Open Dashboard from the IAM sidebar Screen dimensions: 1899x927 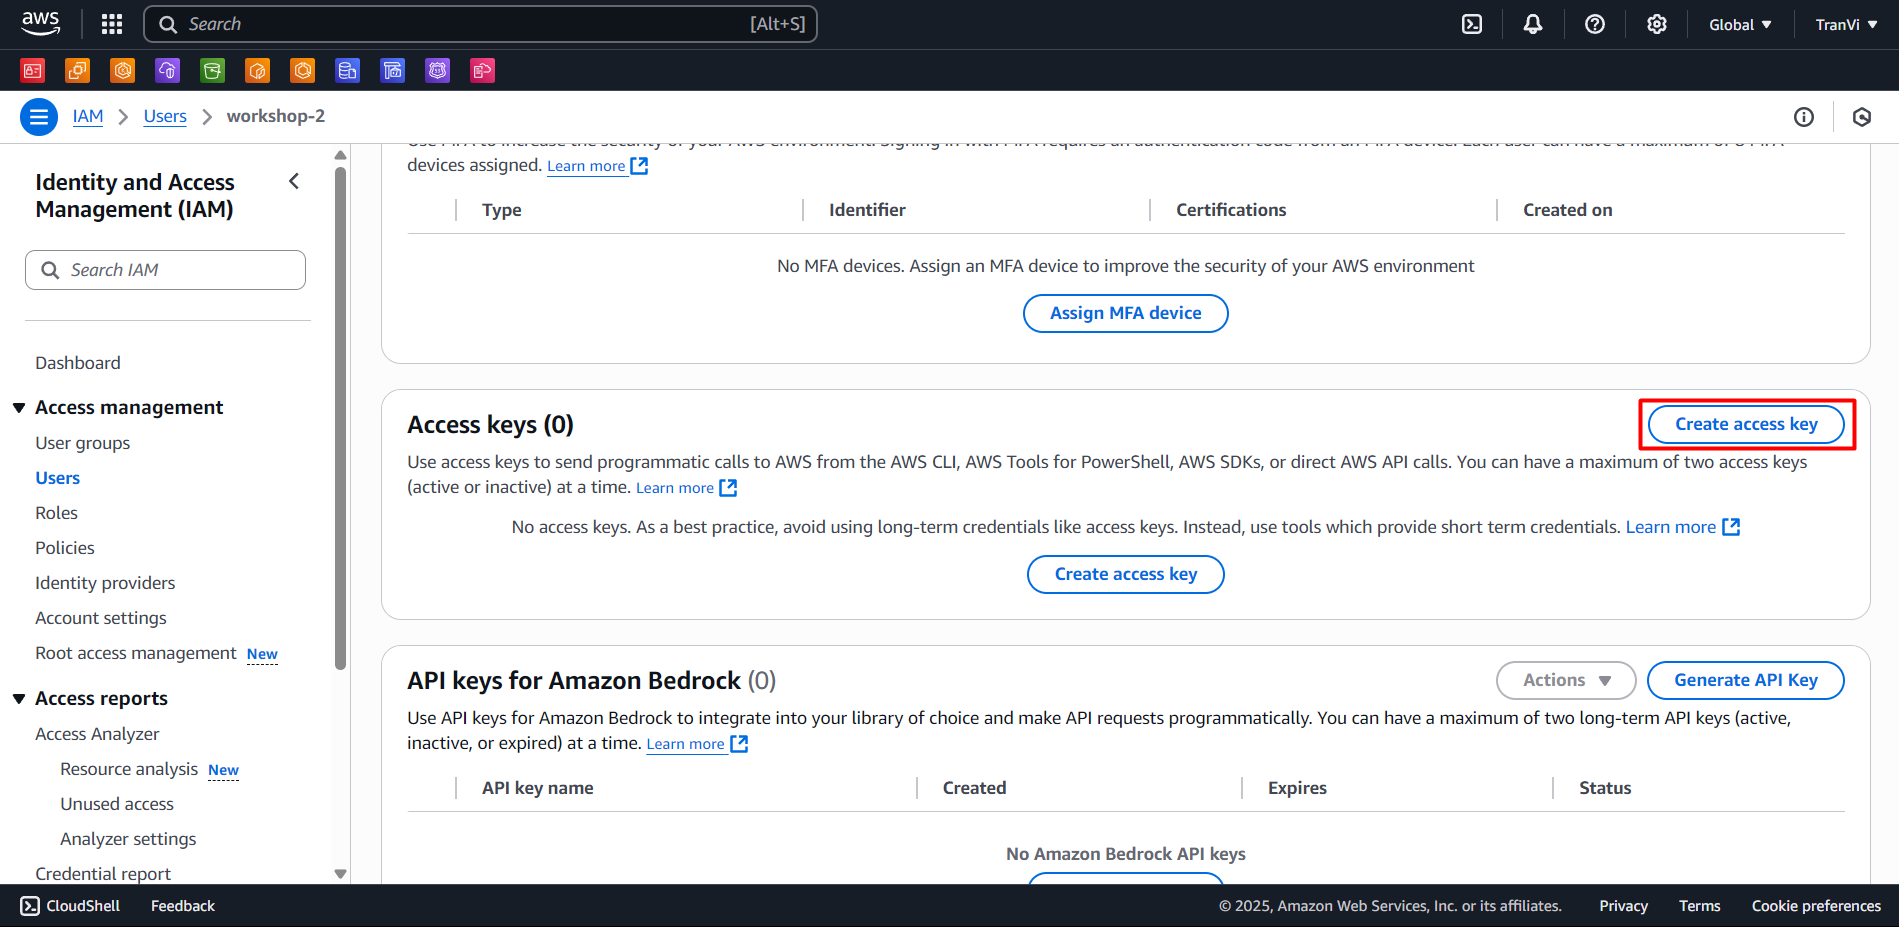77,362
